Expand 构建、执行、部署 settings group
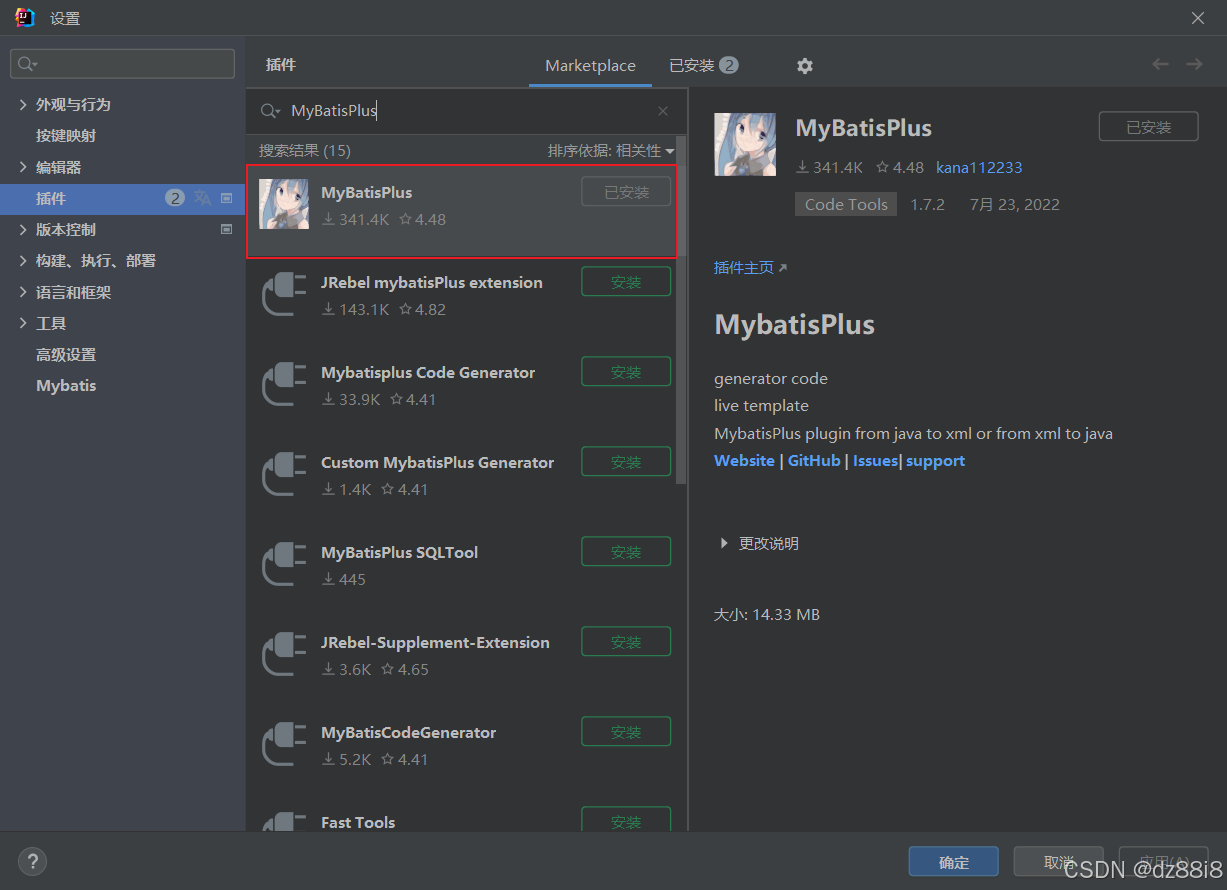Image resolution: width=1227 pixels, height=890 pixels. click(x=23, y=260)
